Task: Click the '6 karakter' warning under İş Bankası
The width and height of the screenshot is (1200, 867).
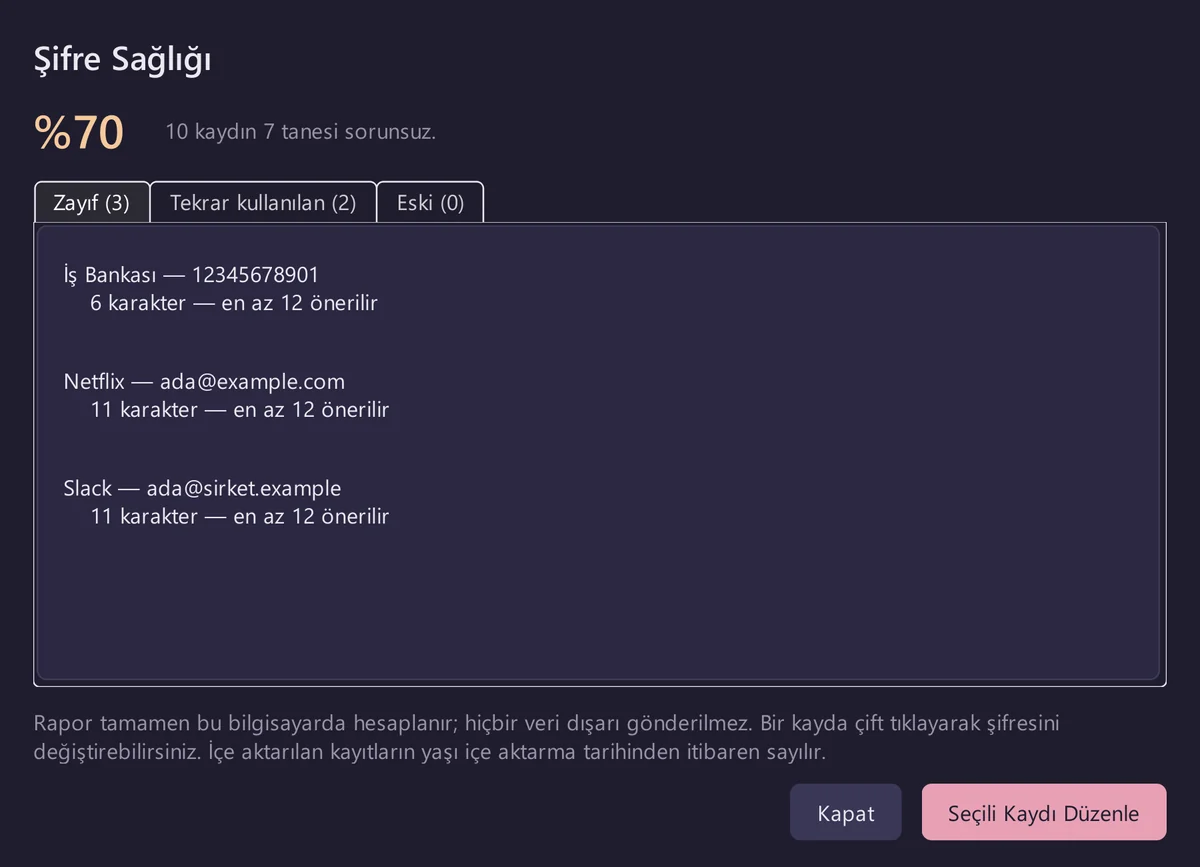Action: click(x=234, y=302)
